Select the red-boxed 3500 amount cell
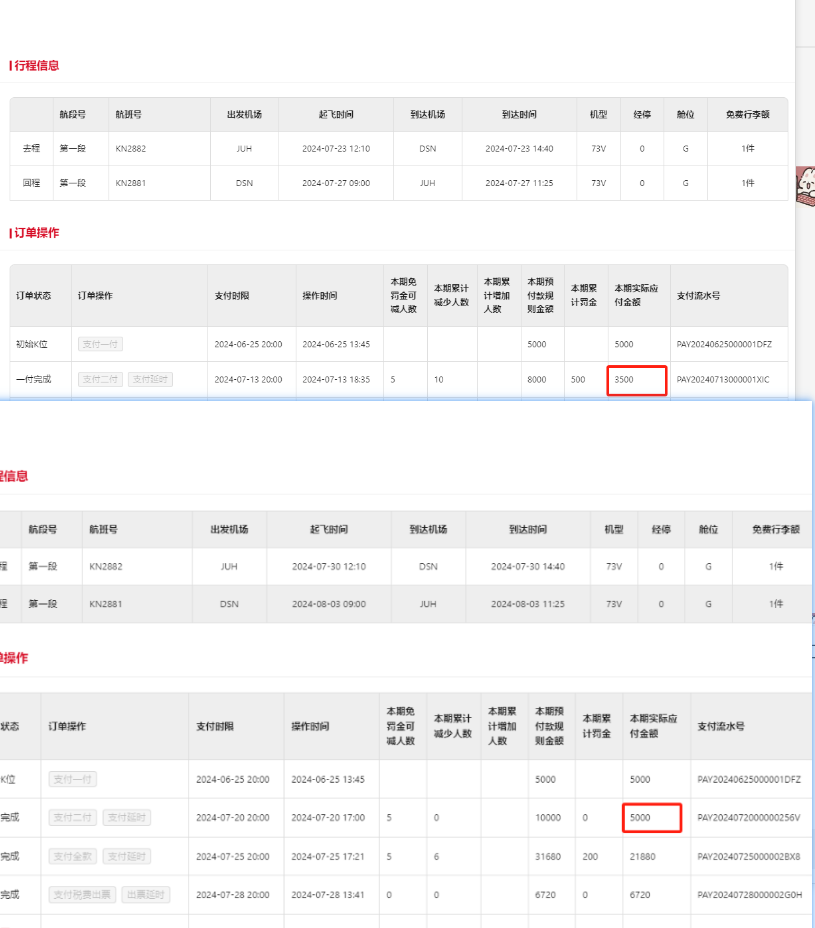The width and height of the screenshot is (815, 928). [636, 380]
